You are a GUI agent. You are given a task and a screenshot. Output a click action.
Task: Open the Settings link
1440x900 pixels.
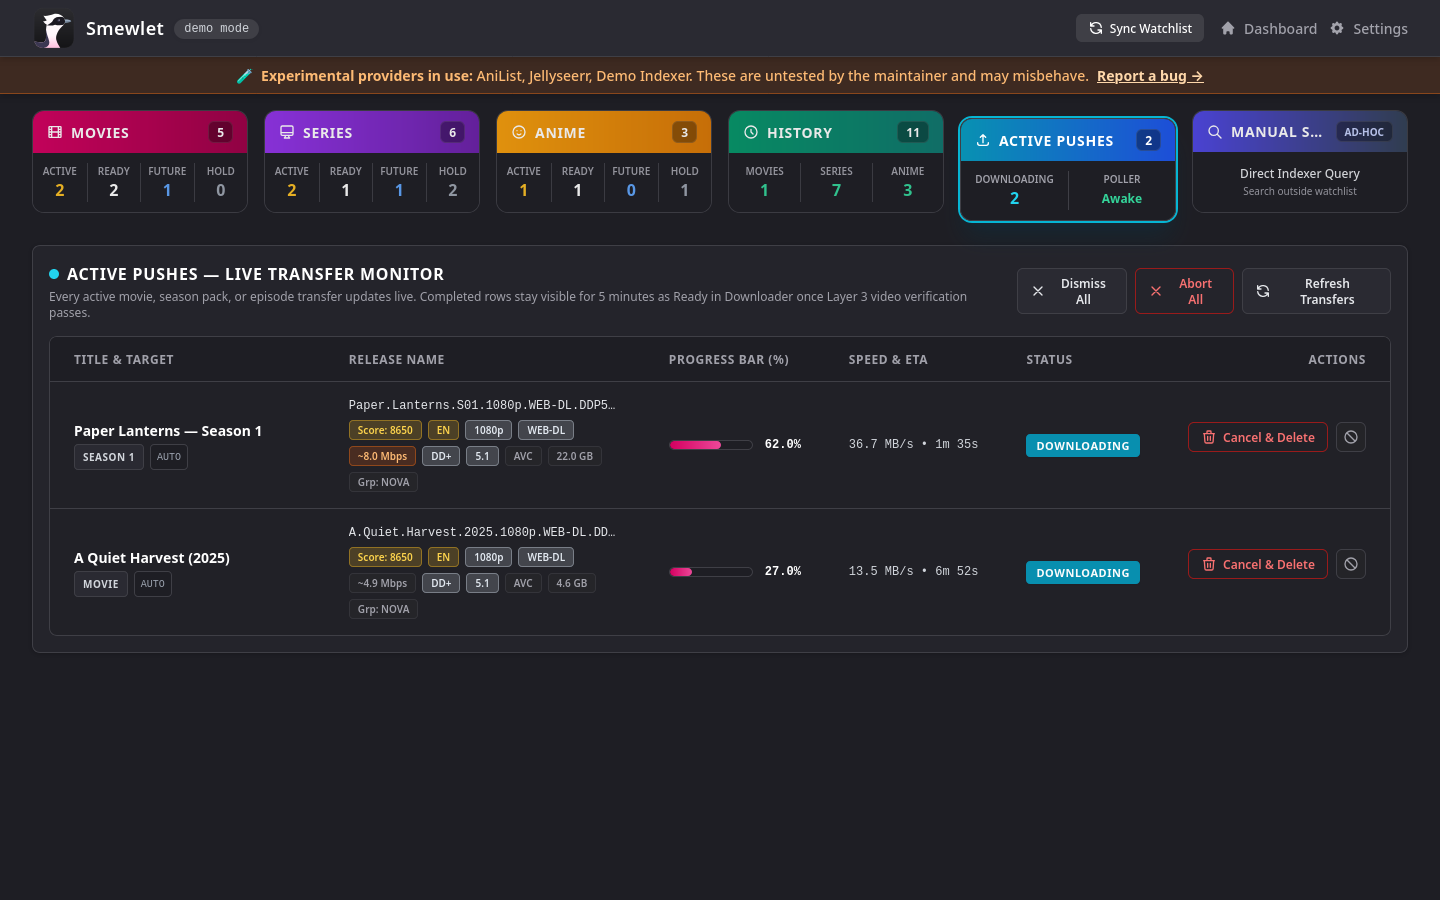[1369, 28]
